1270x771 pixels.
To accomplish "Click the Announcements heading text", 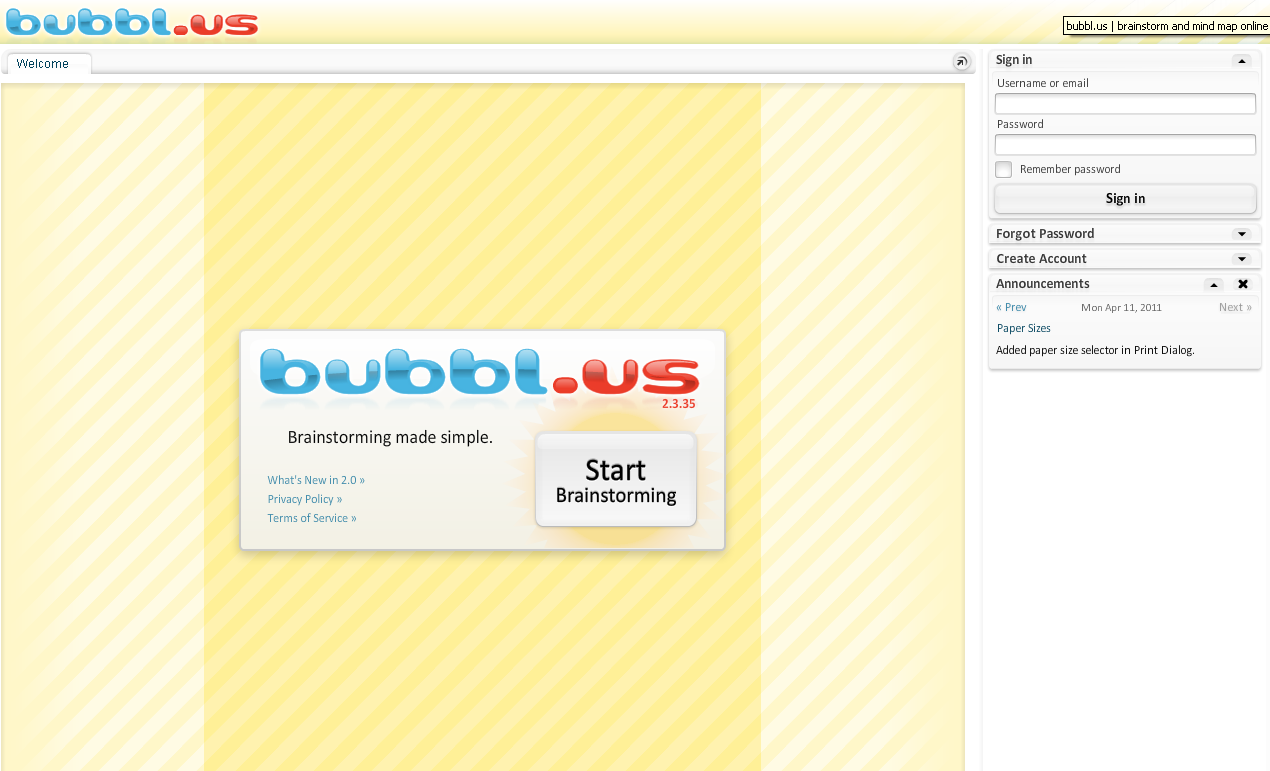I will pyautogui.click(x=1043, y=284).
